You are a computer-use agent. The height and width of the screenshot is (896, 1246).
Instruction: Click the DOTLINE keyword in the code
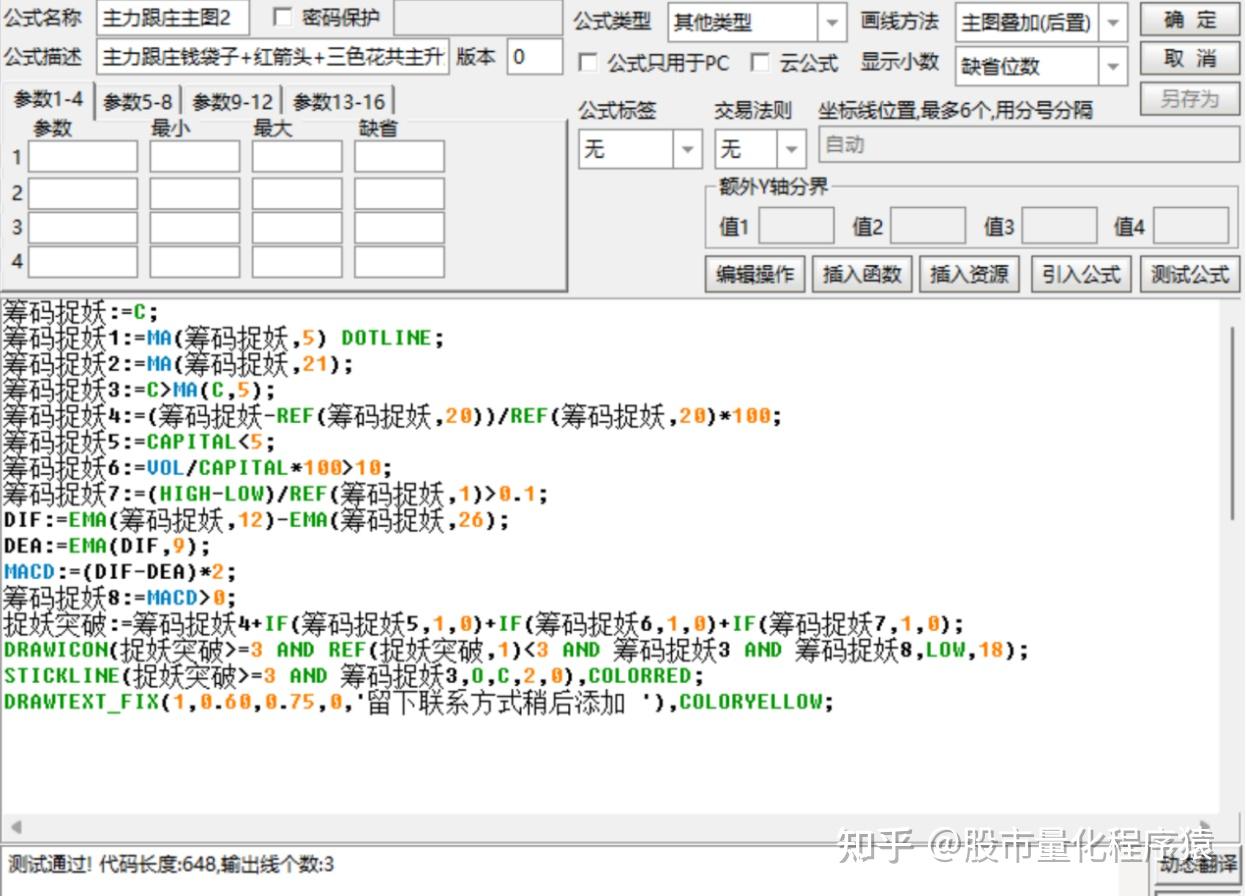click(387, 337)
